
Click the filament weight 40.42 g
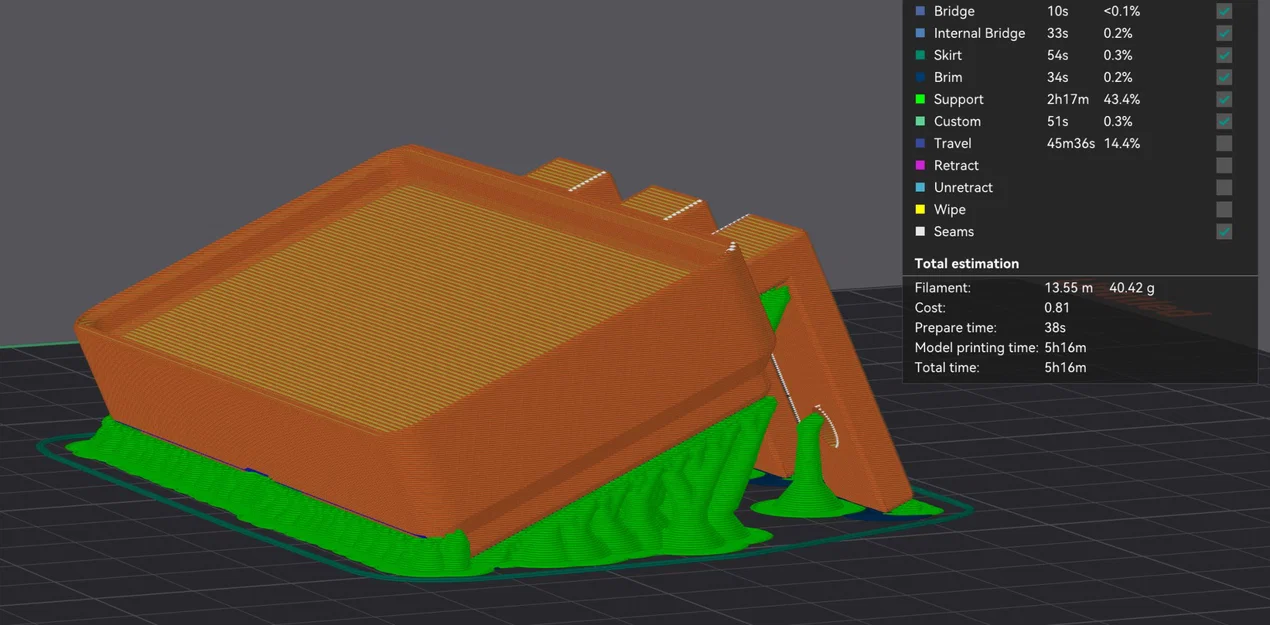(x=1132, y=287)
